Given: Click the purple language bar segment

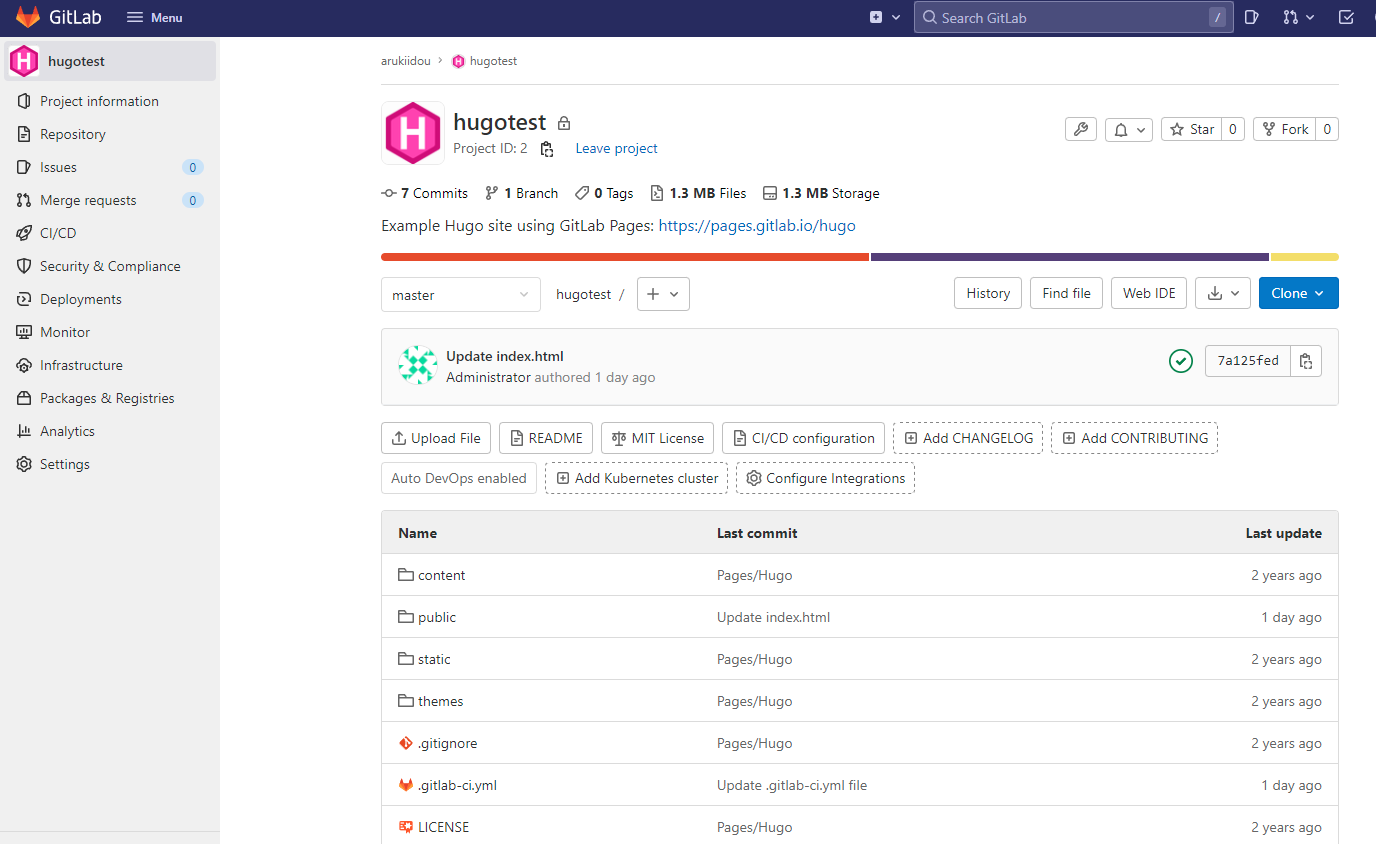Looking at the screenshot, I should 1070,257.
